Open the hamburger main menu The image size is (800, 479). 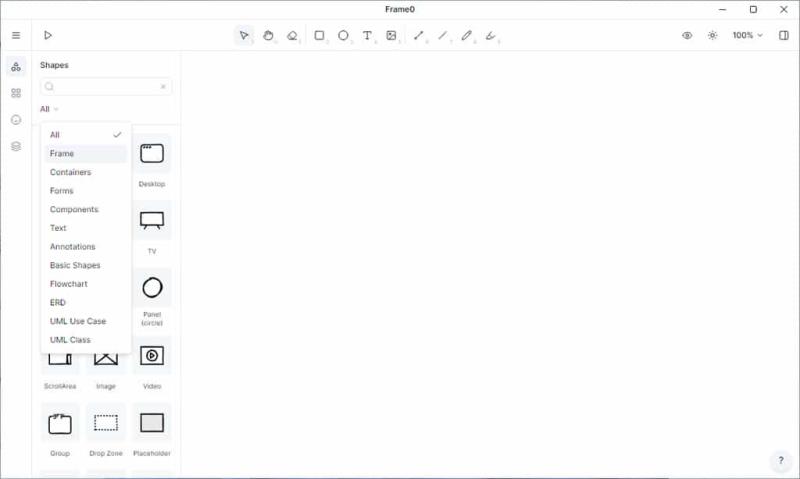coord(16,35)
